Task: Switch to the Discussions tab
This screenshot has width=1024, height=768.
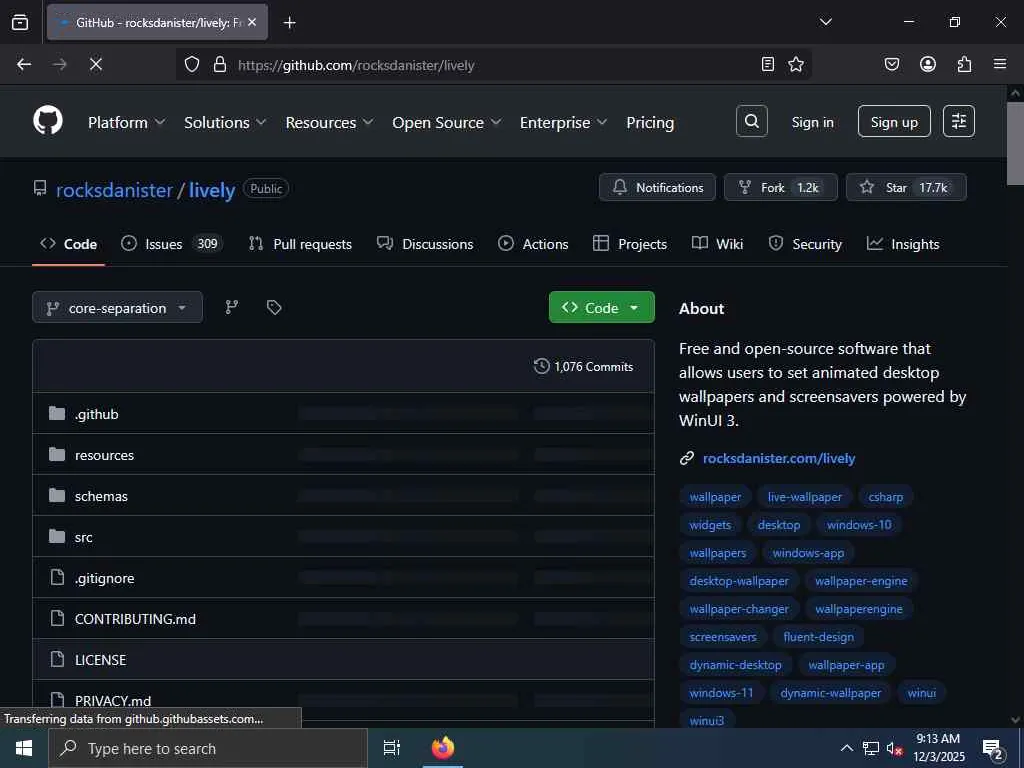Action: click(x=425, y=244)
